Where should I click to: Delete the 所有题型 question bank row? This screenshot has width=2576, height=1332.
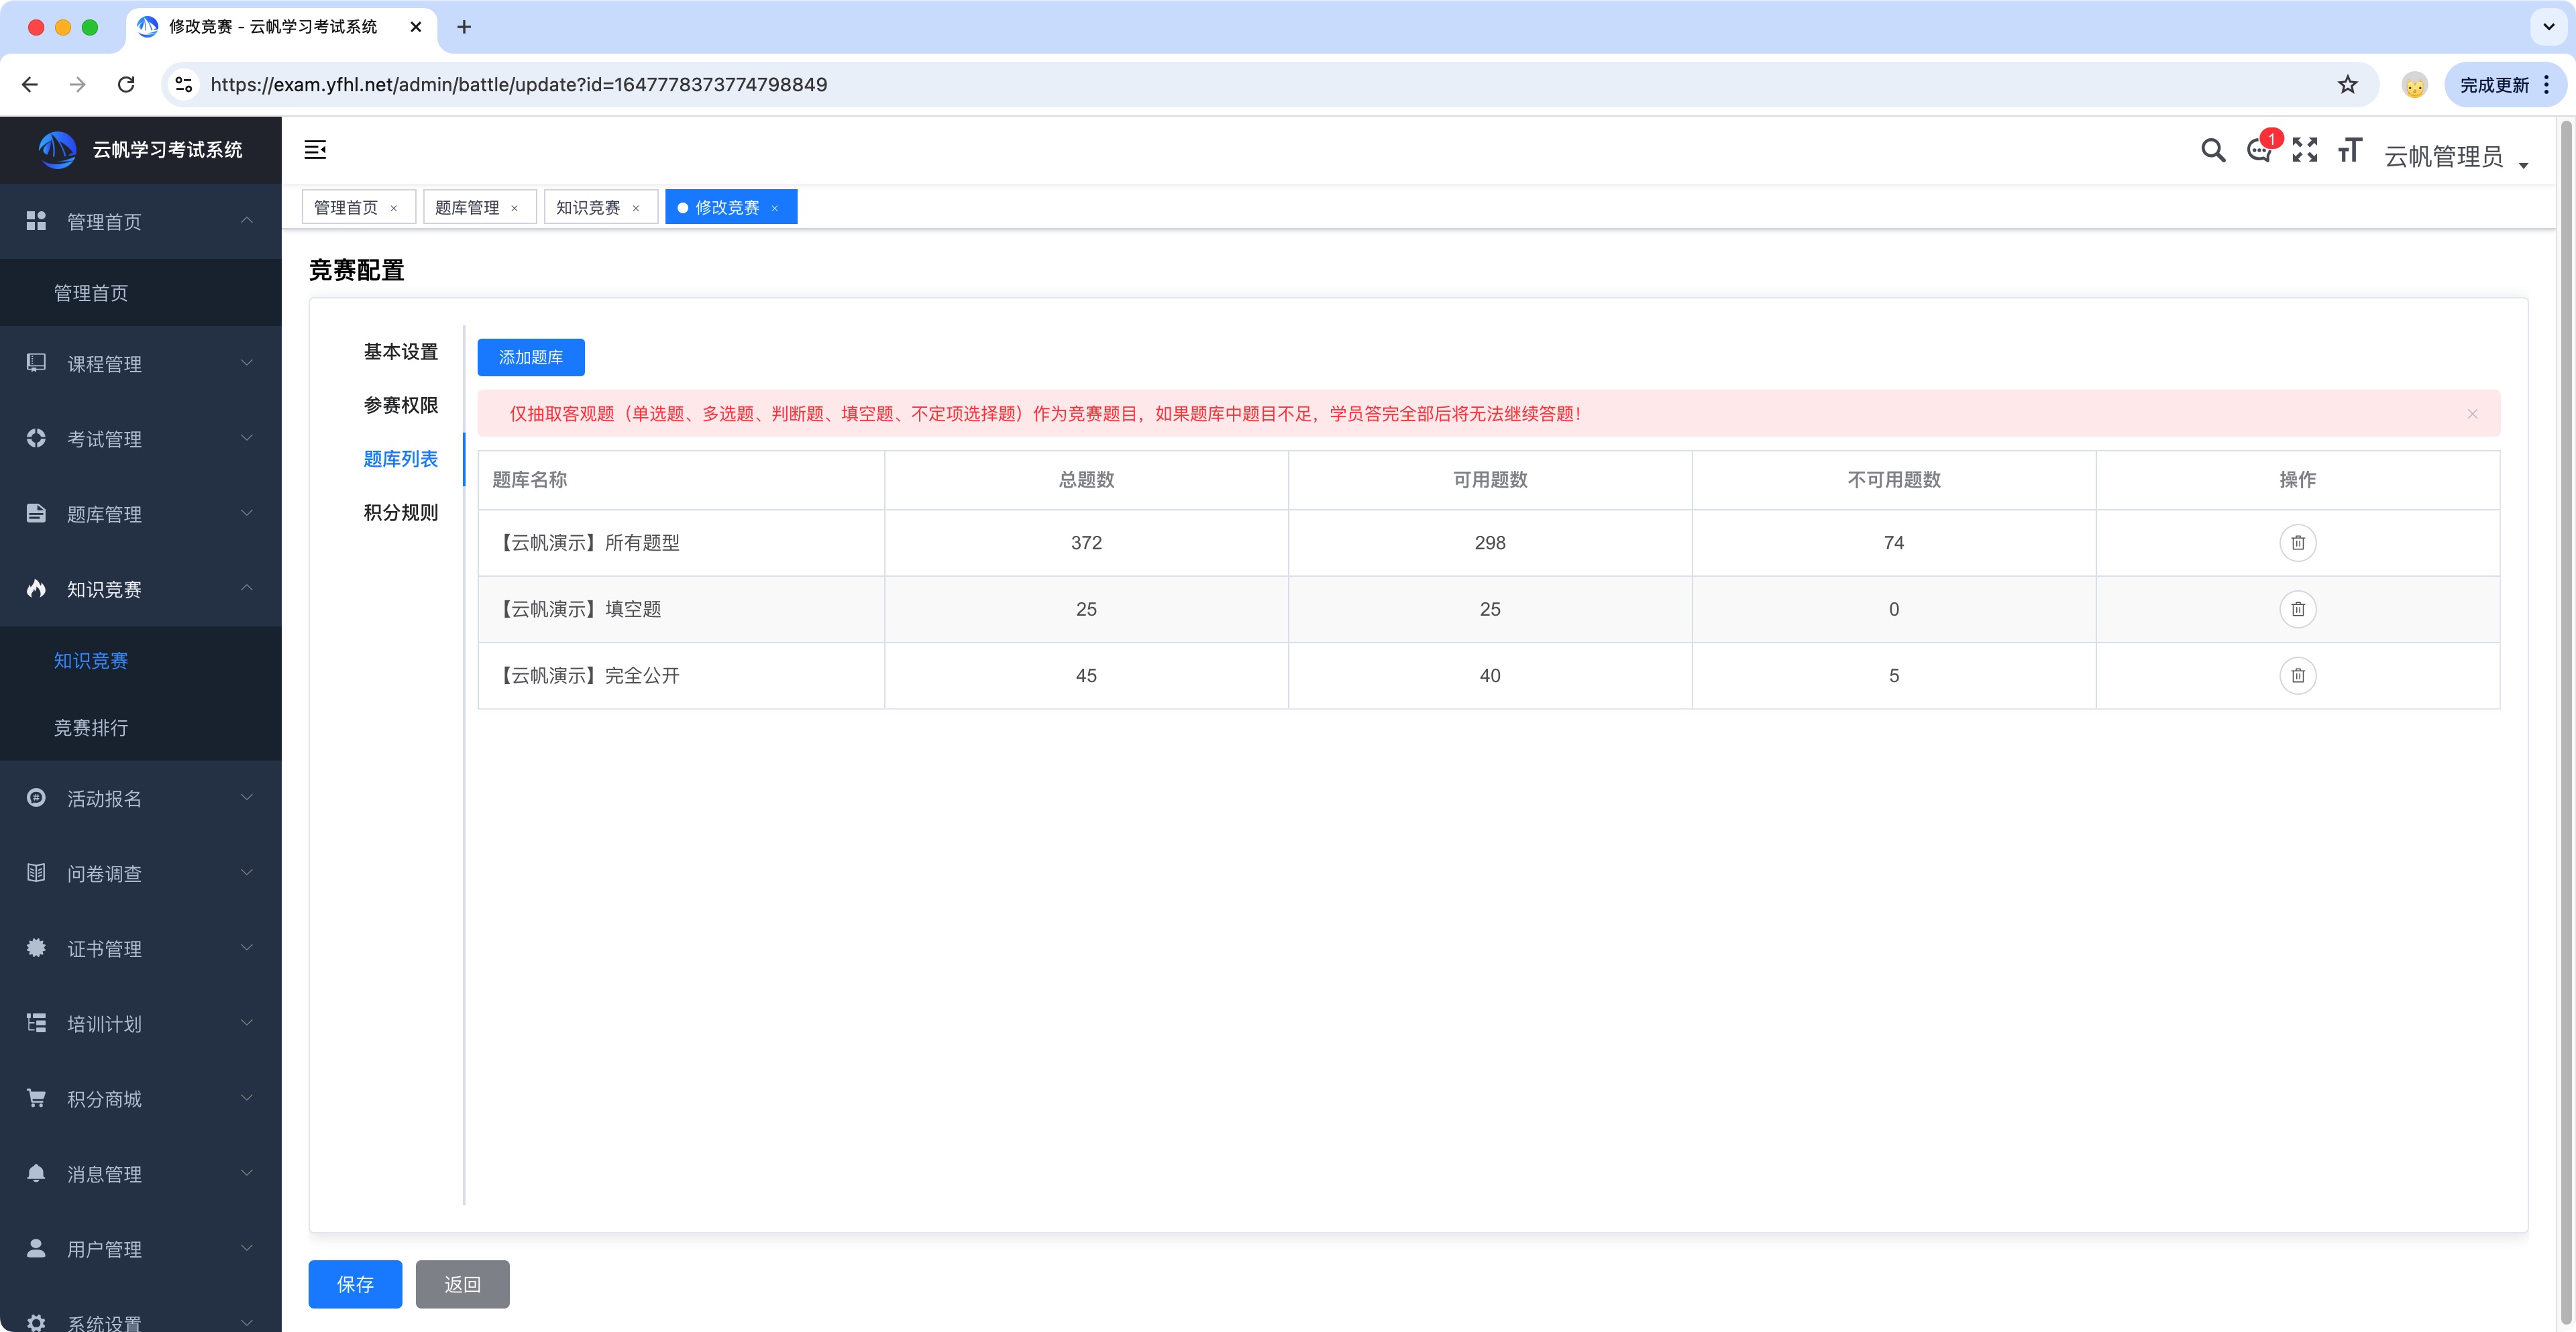point(2297,543)
